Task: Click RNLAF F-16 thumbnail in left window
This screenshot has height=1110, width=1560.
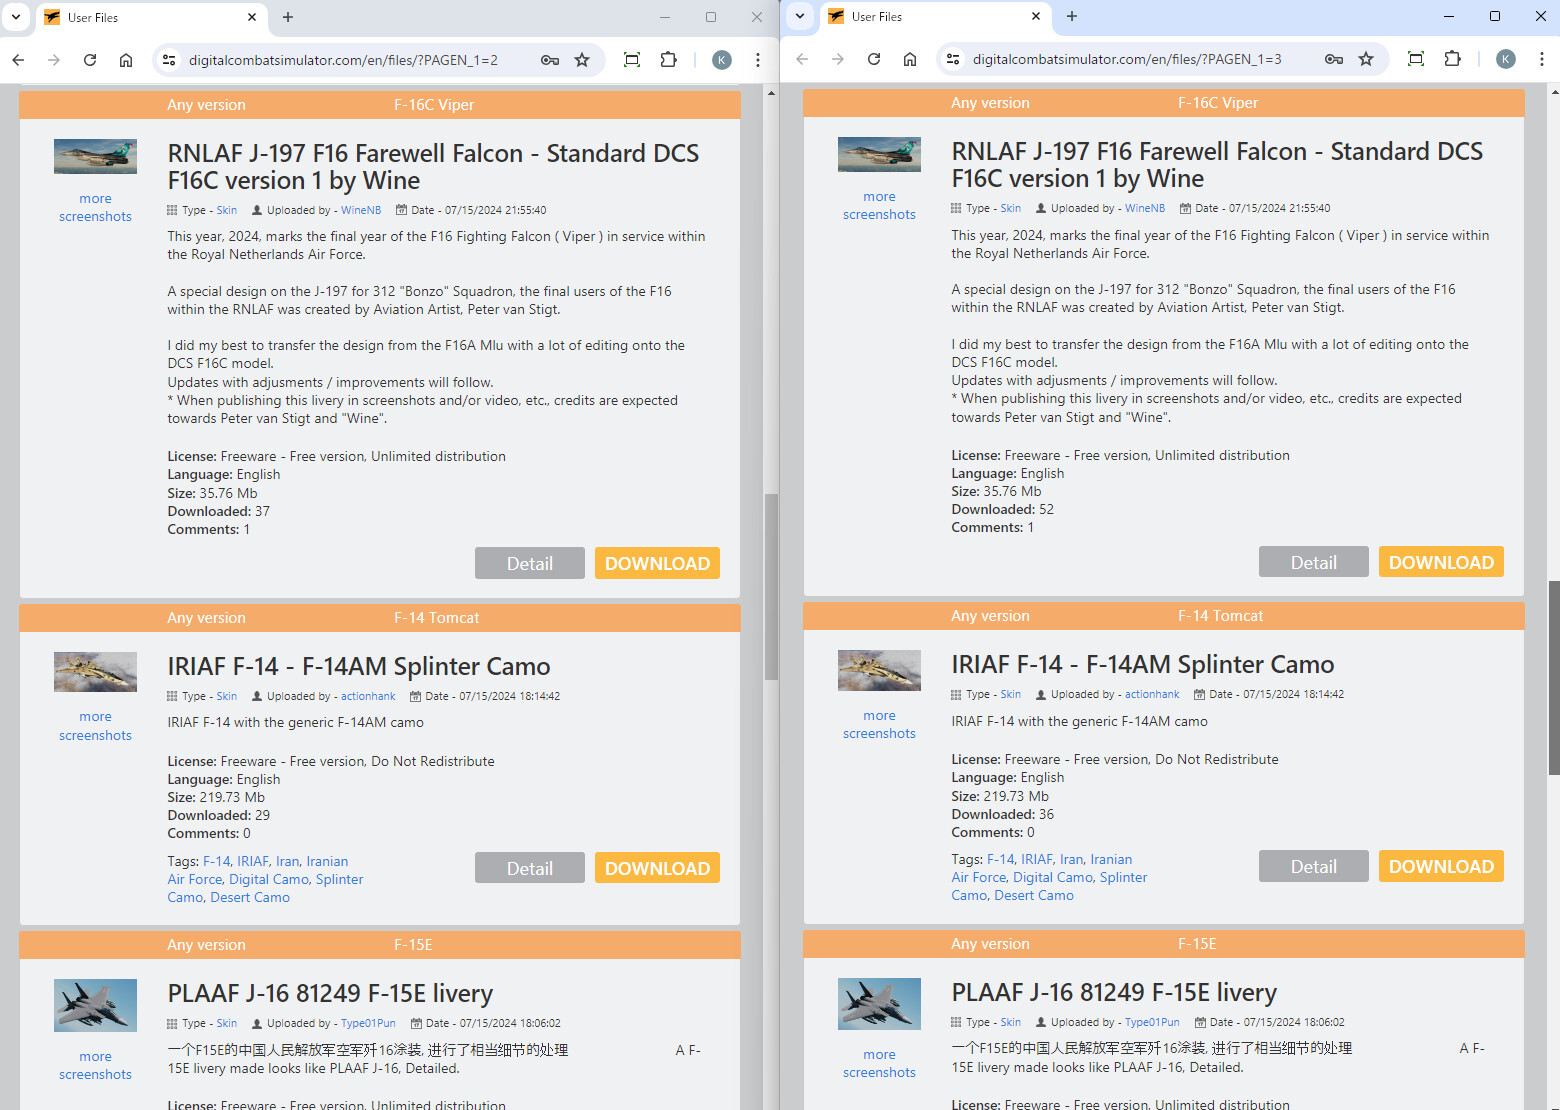Action: [x=95, y=157]
